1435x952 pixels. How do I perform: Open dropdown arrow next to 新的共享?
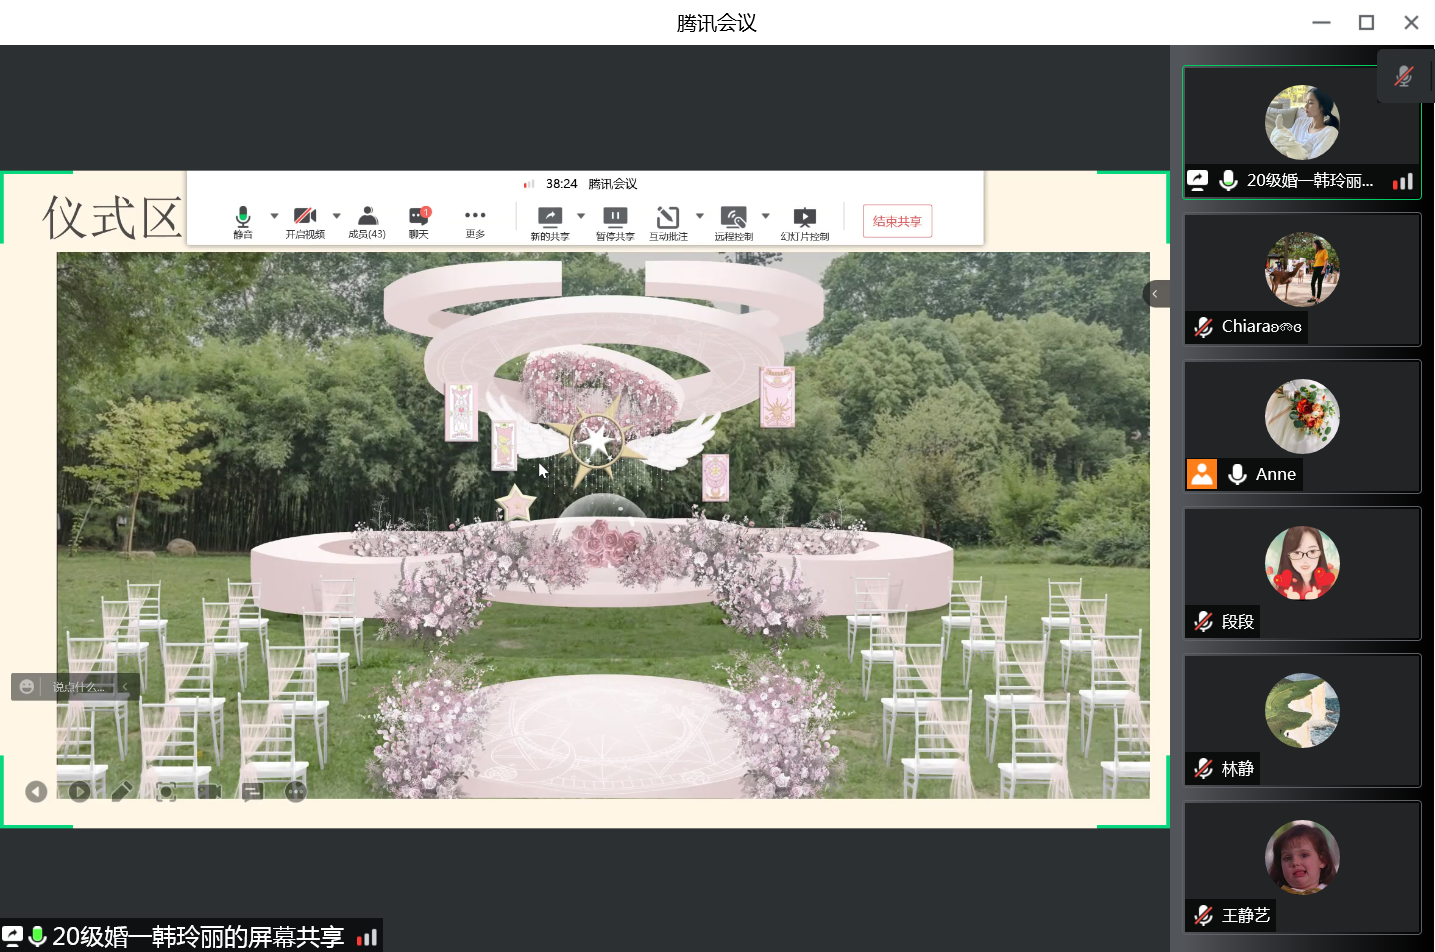581,215
